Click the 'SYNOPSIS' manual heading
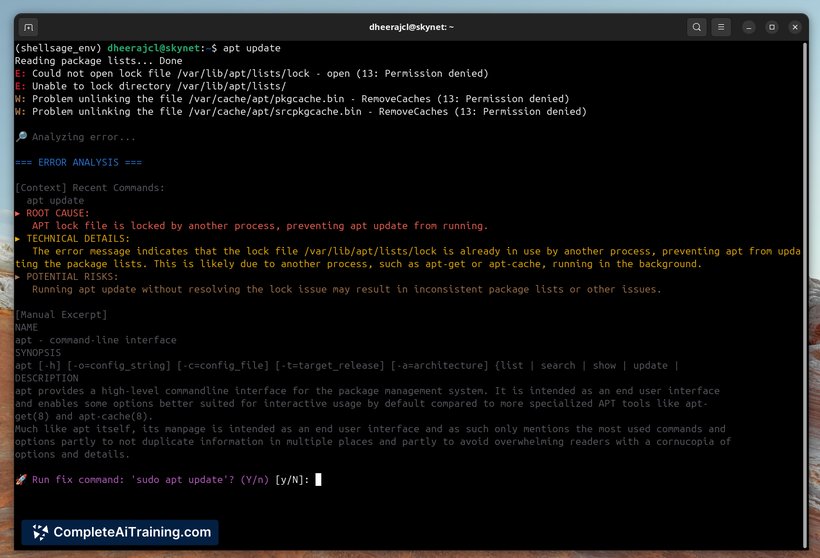 click(x=38, y=353)
